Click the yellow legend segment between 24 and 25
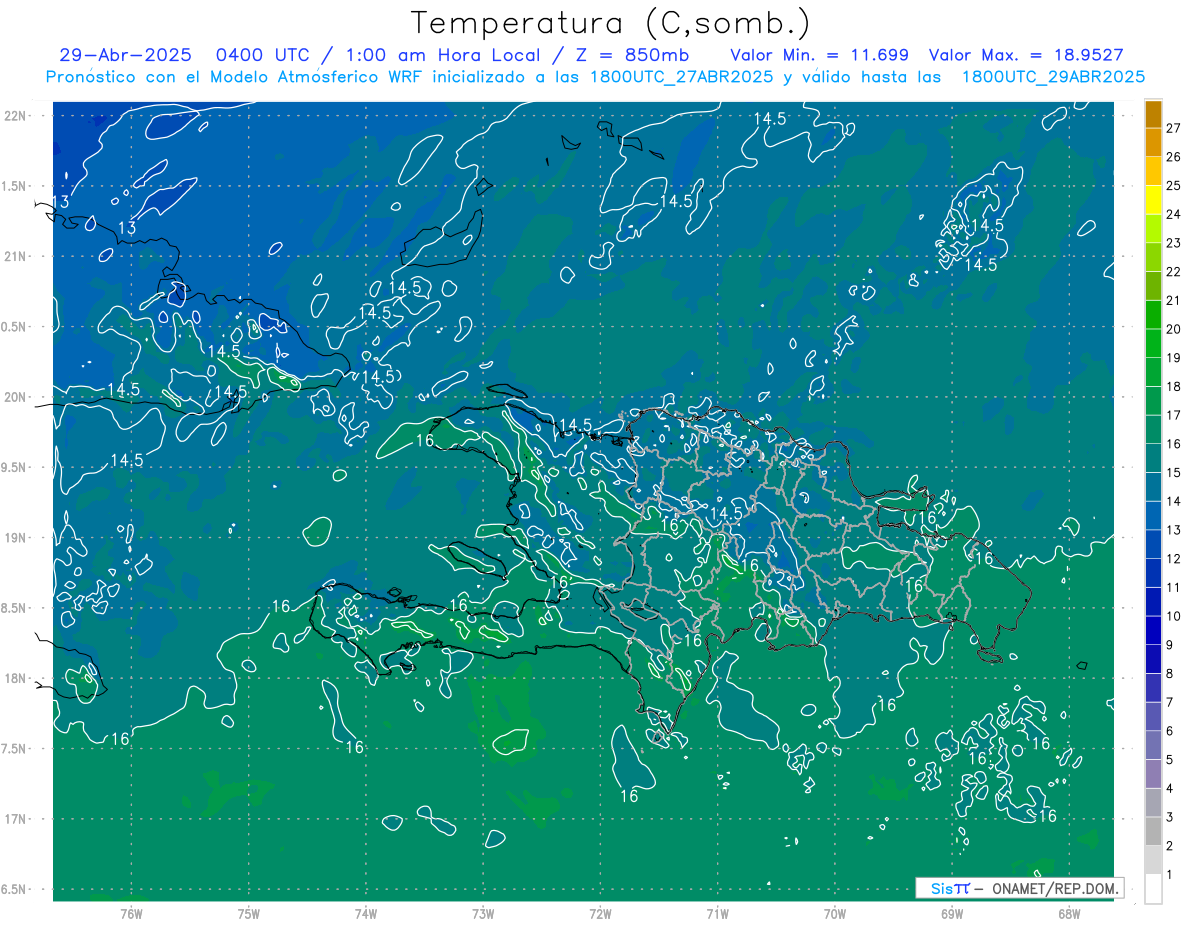The height and width of the screenshot is (927, 1200). 1153,199
